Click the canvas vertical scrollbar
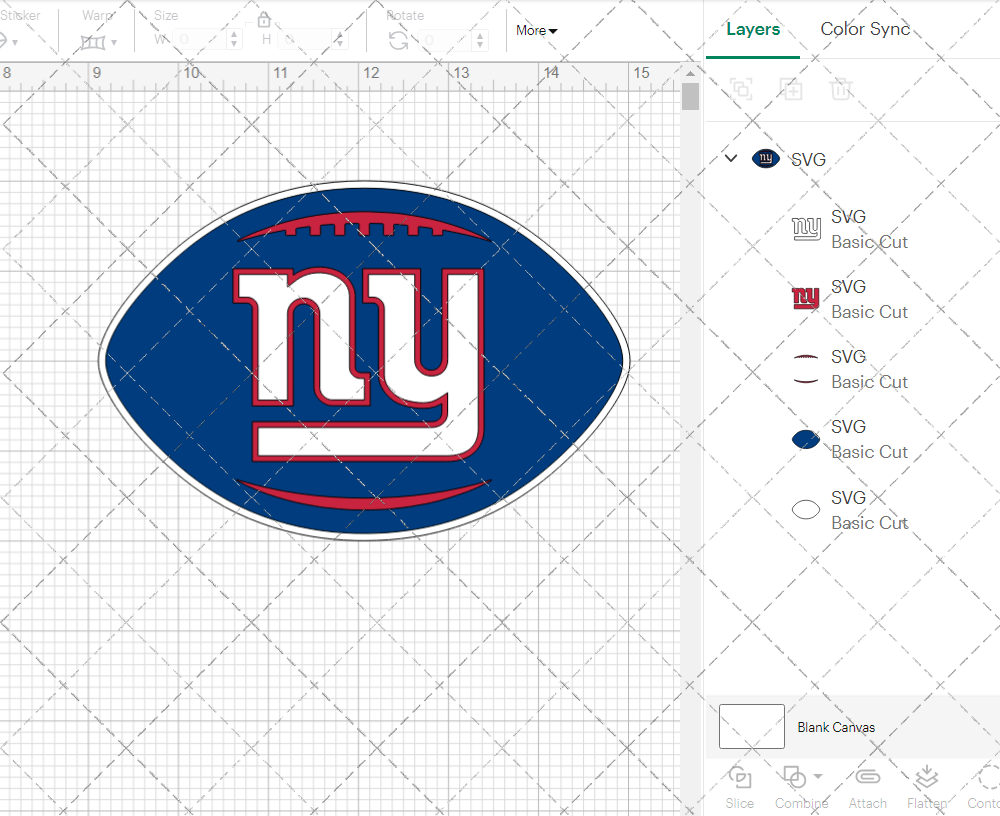 (690, 97)
